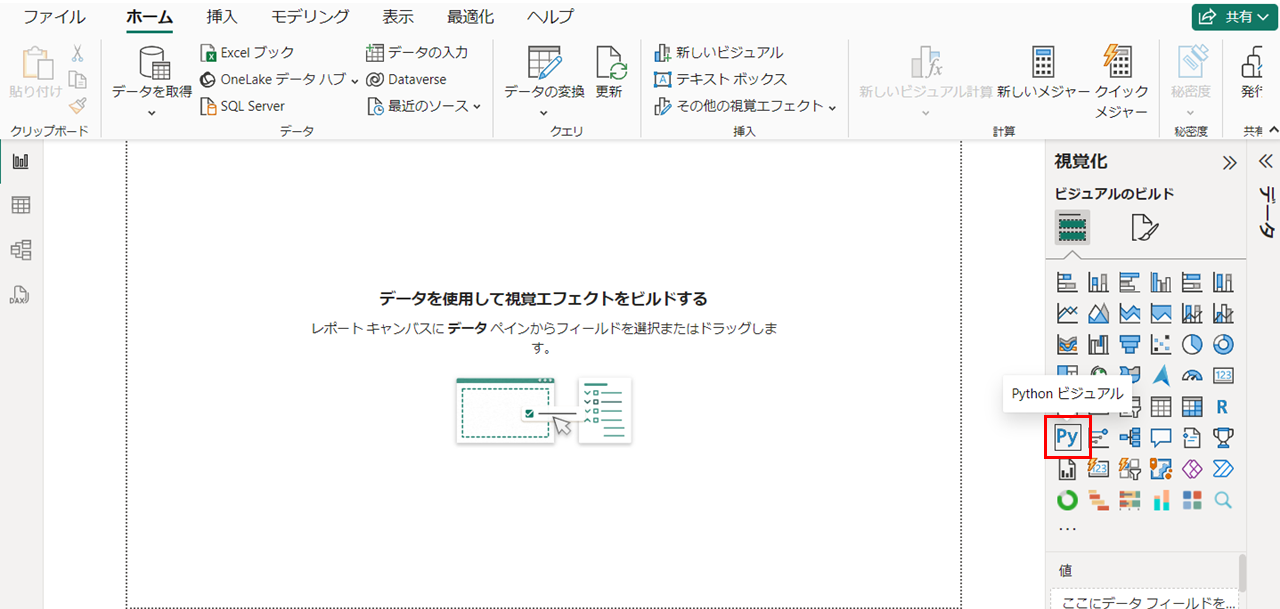Pick the donut chart visual

[1222, 344]
